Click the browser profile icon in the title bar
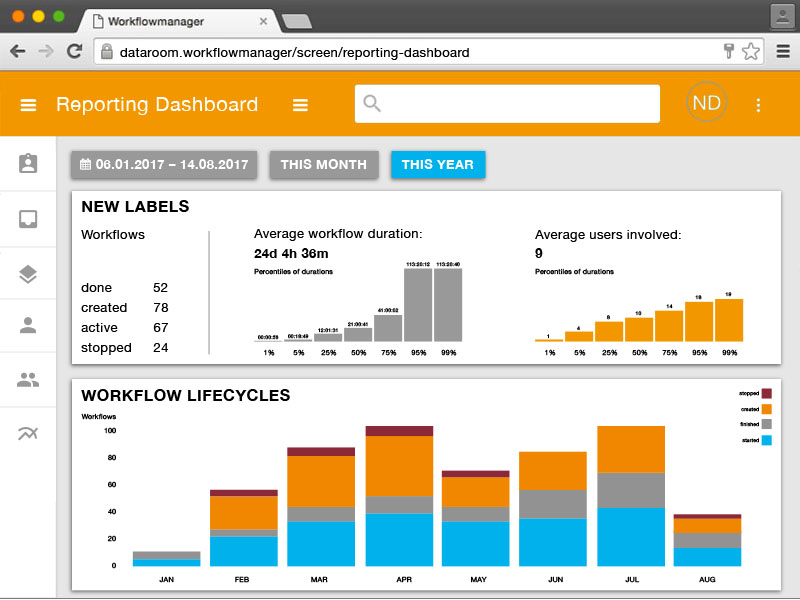 click(x=782, y=17)
